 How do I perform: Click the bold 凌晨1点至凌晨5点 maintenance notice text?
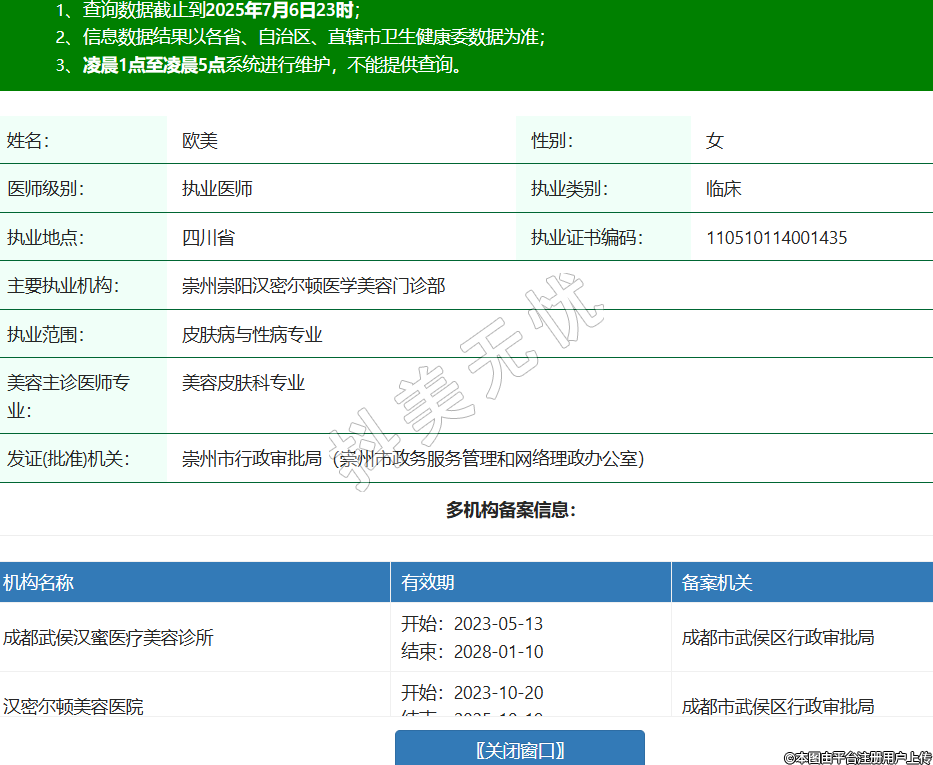pos(153,66)
